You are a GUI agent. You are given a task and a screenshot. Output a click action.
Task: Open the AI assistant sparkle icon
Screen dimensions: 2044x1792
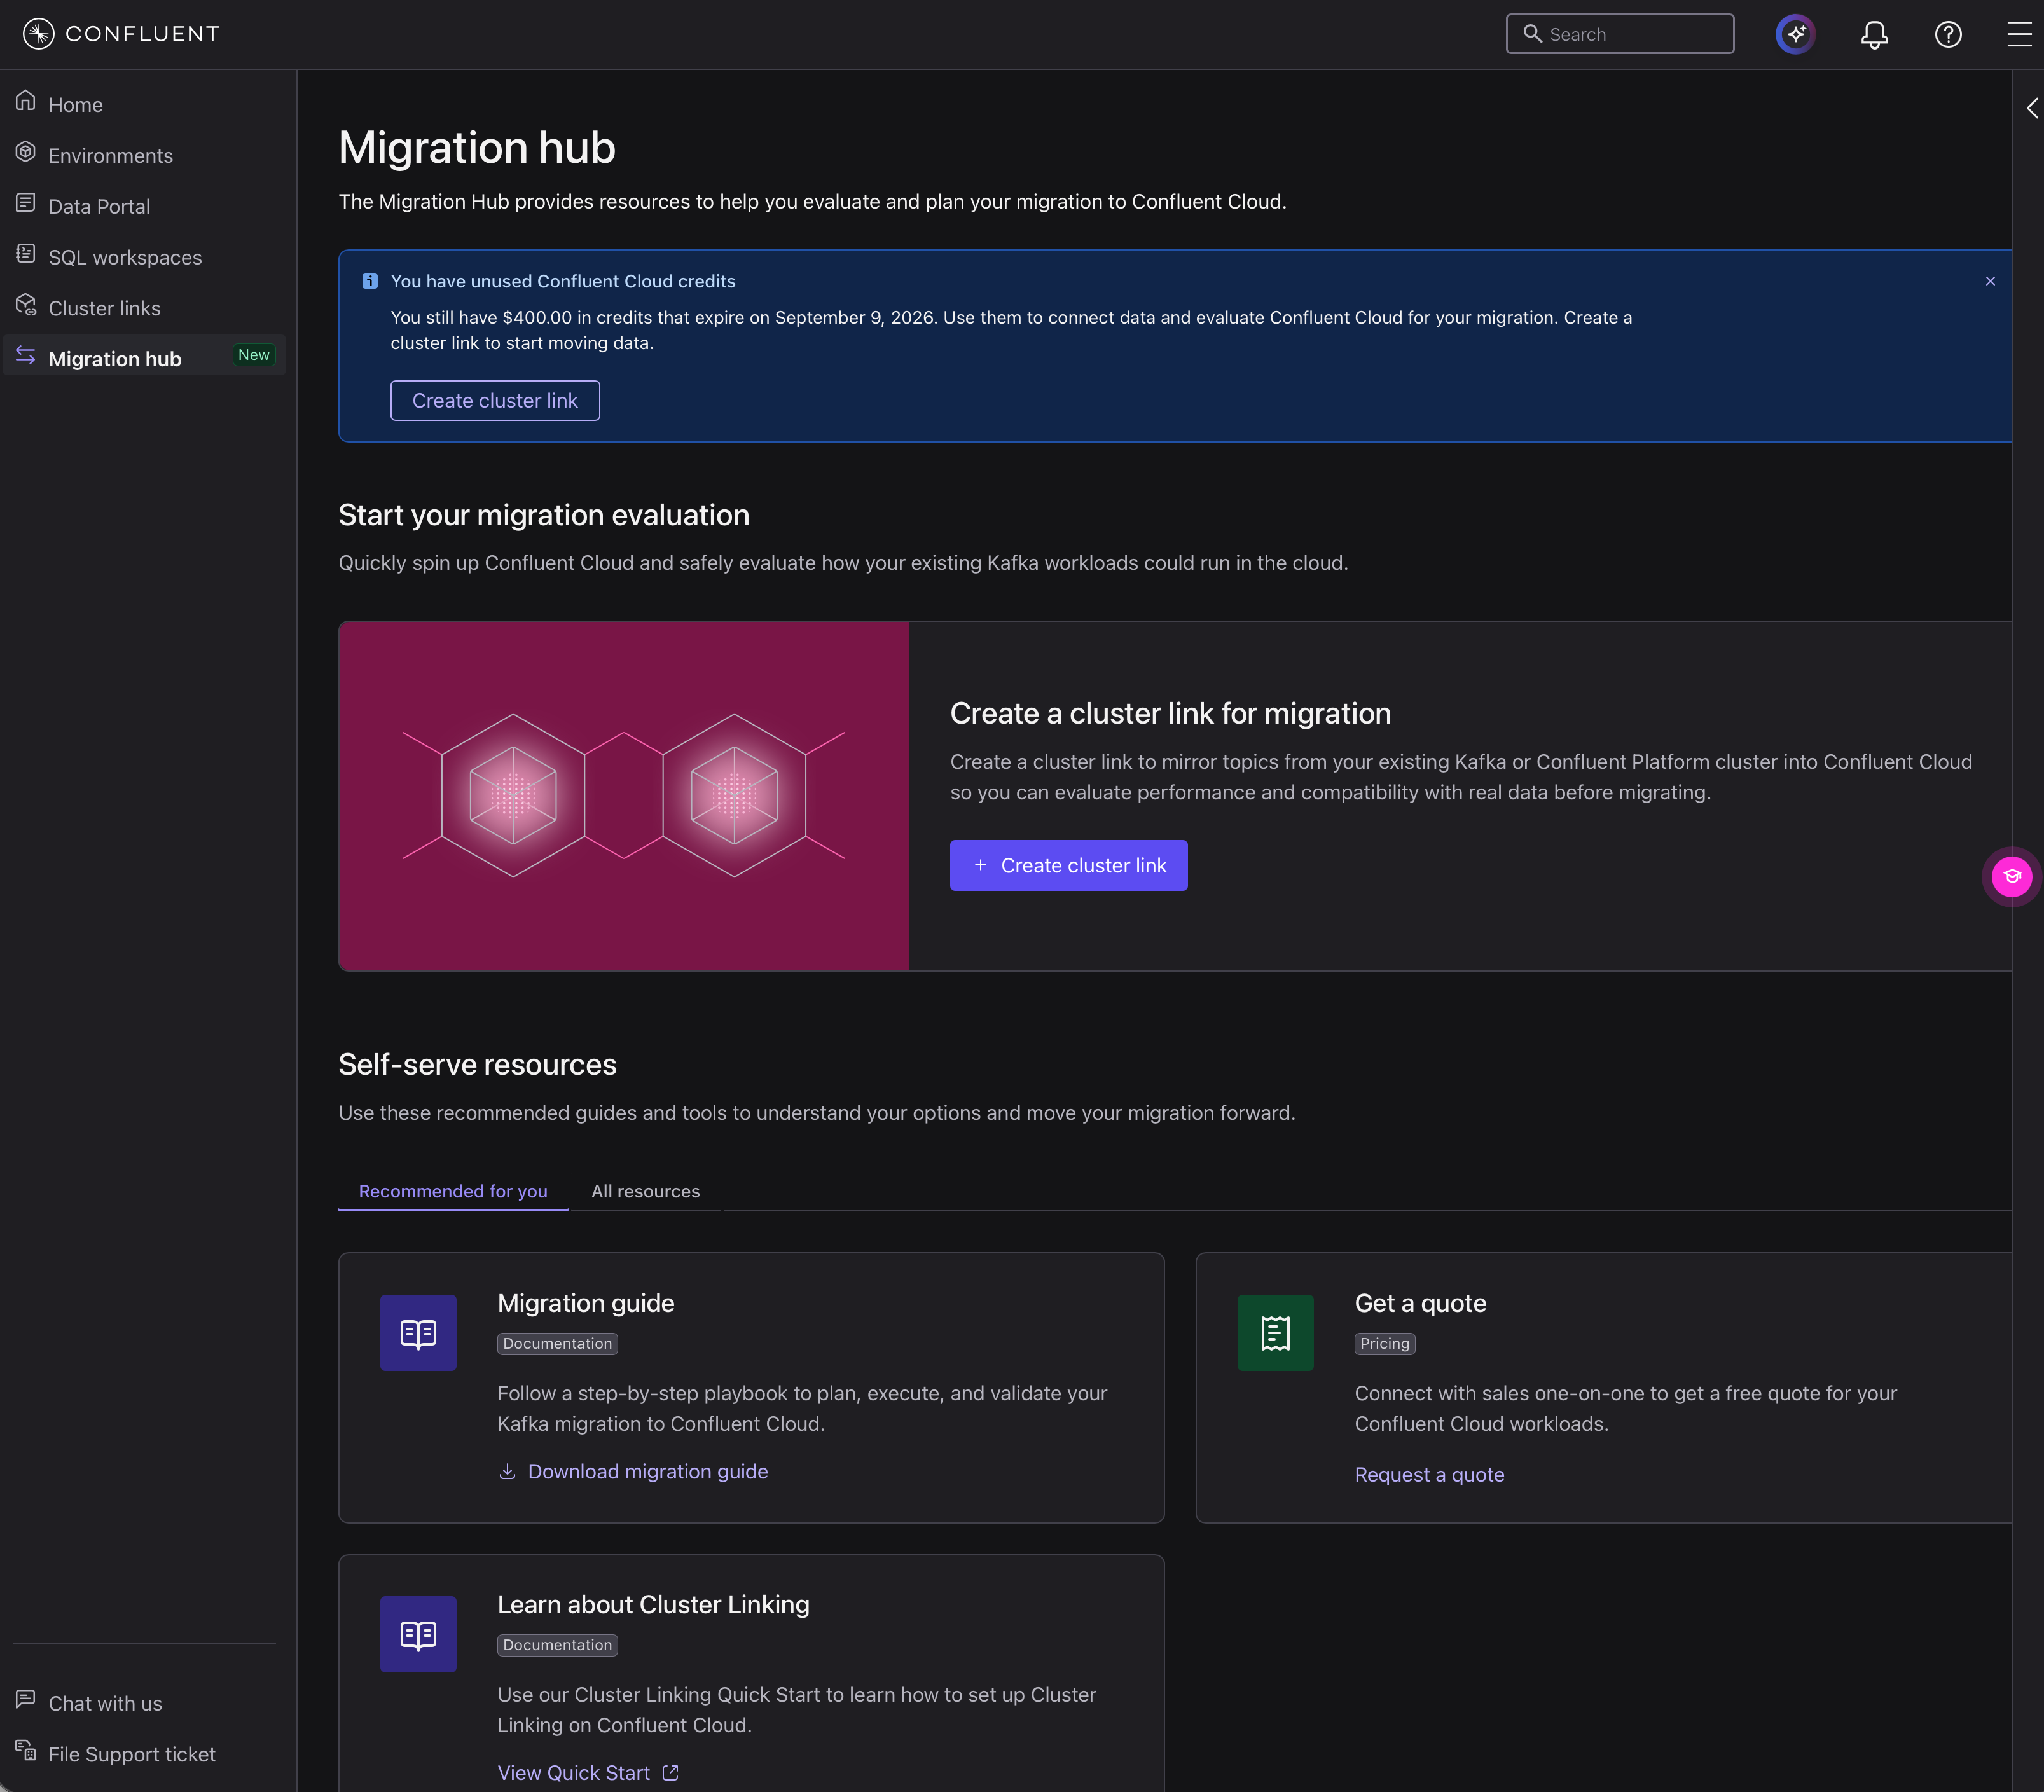(1795, 34)
